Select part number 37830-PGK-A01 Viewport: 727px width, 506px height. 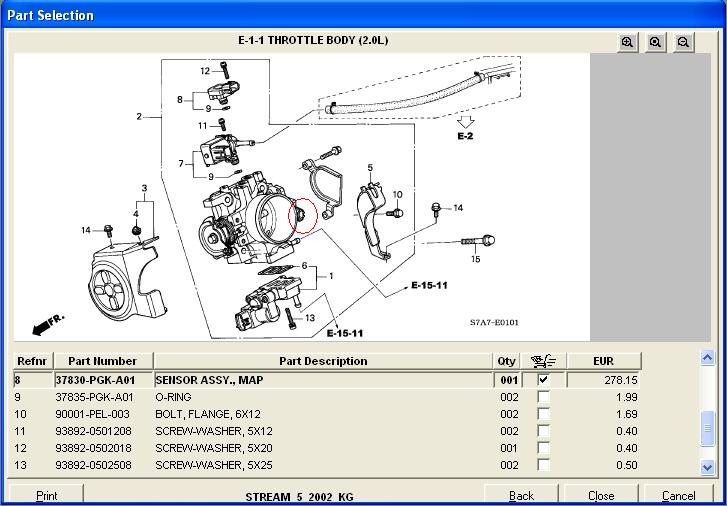click(96, 380)
